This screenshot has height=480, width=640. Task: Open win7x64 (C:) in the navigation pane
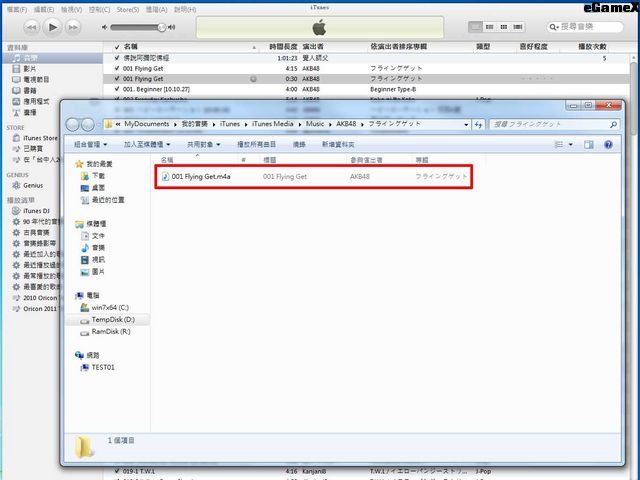[104, 307]
